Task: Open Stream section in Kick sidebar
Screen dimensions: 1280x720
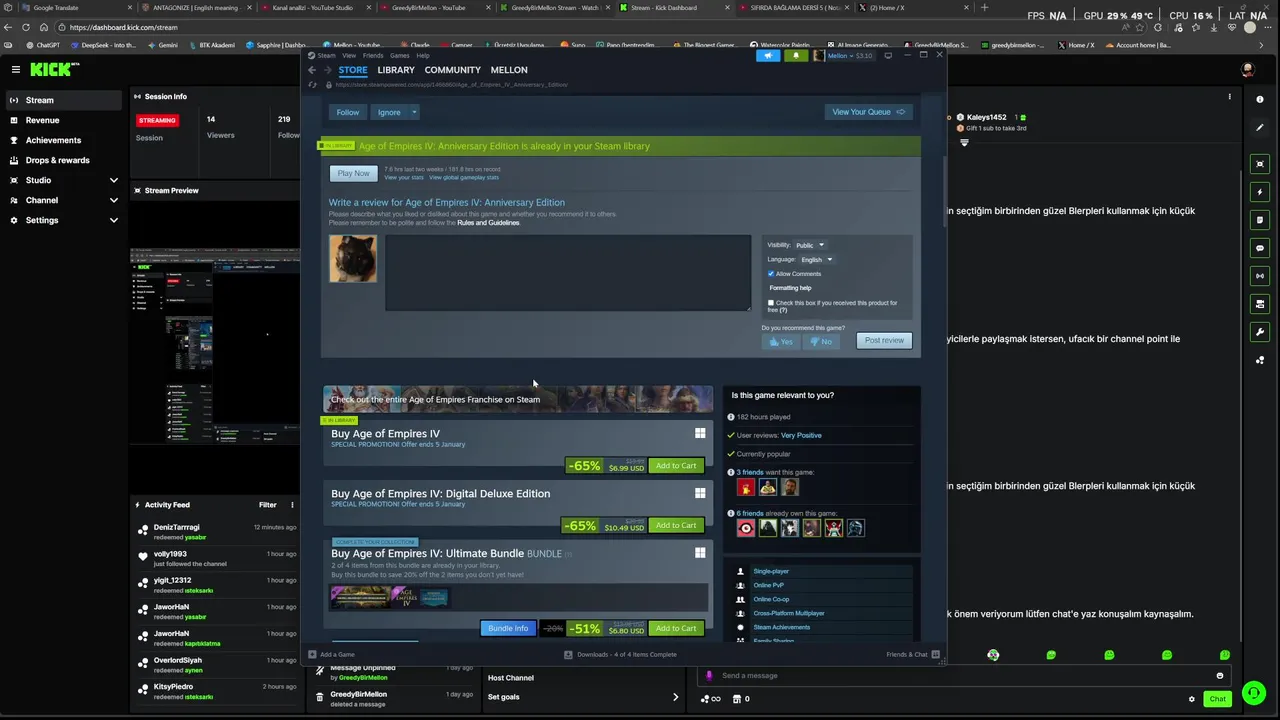Action: pos(64,100)
